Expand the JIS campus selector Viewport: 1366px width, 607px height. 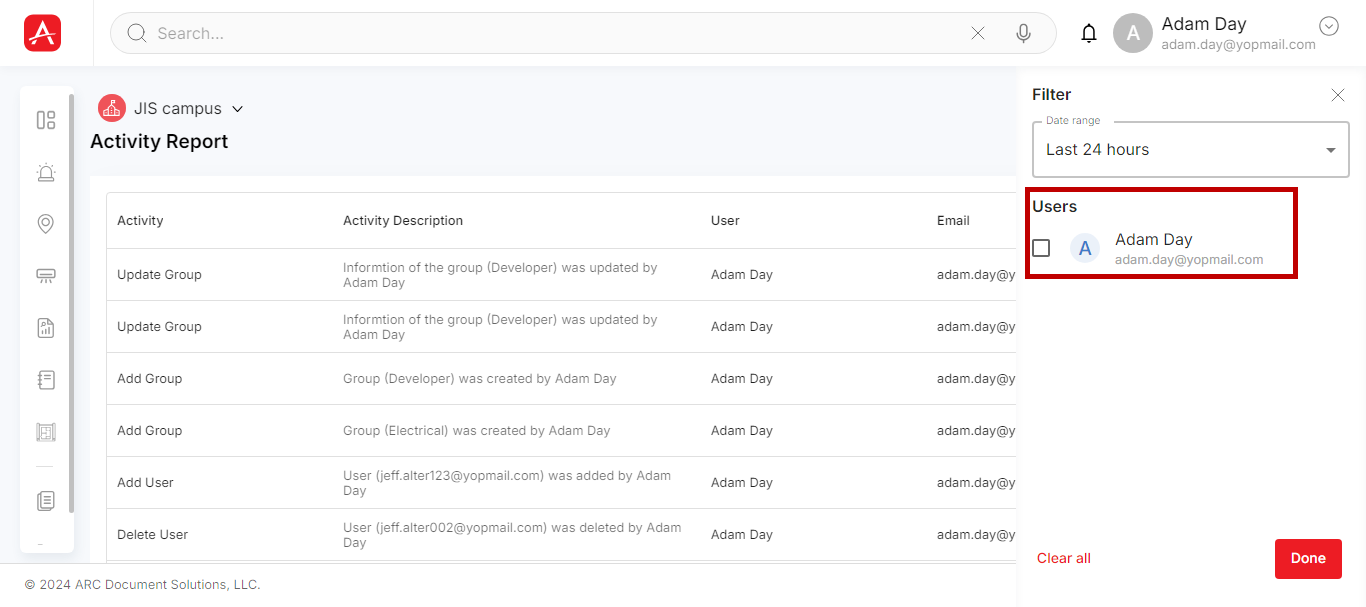tap(237, 109)
